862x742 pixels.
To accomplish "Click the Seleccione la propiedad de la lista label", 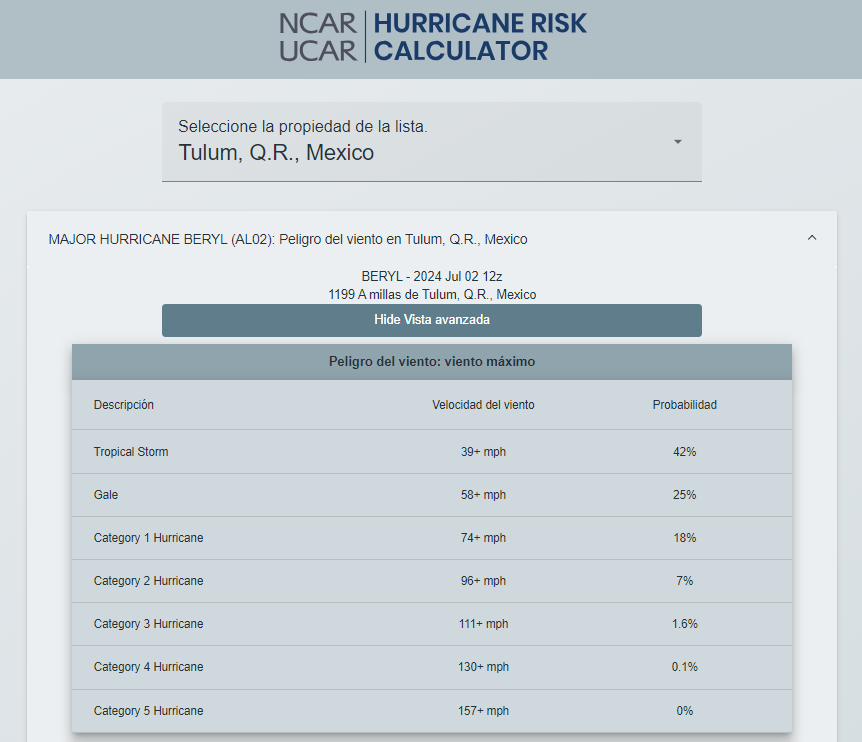I will [303, 126].
